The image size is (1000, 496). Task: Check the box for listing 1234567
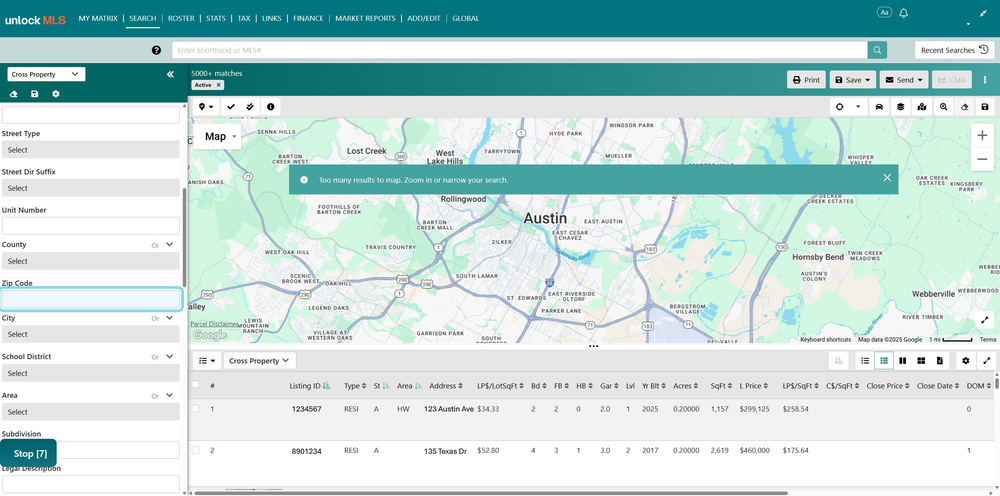tap(196, 409)
